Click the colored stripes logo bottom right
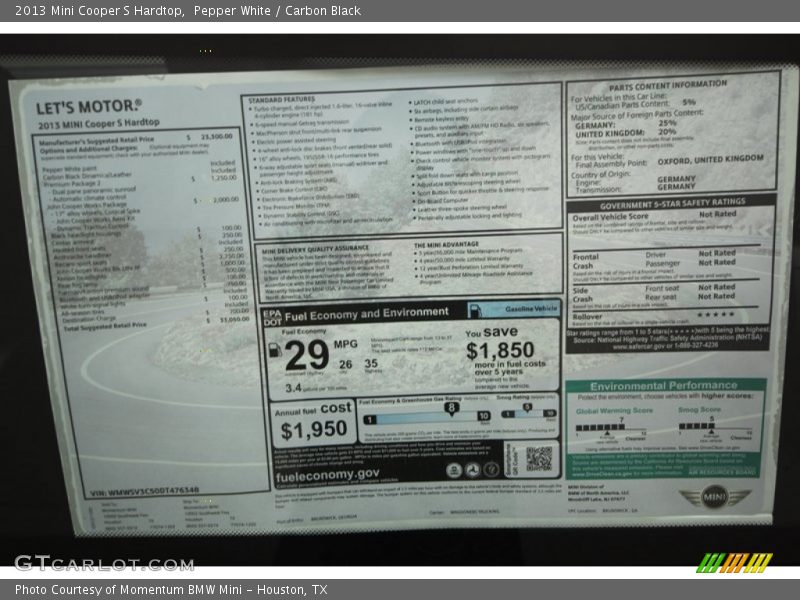Image resolution: width=800 pixels, height=600 pixels. [734, 562]
